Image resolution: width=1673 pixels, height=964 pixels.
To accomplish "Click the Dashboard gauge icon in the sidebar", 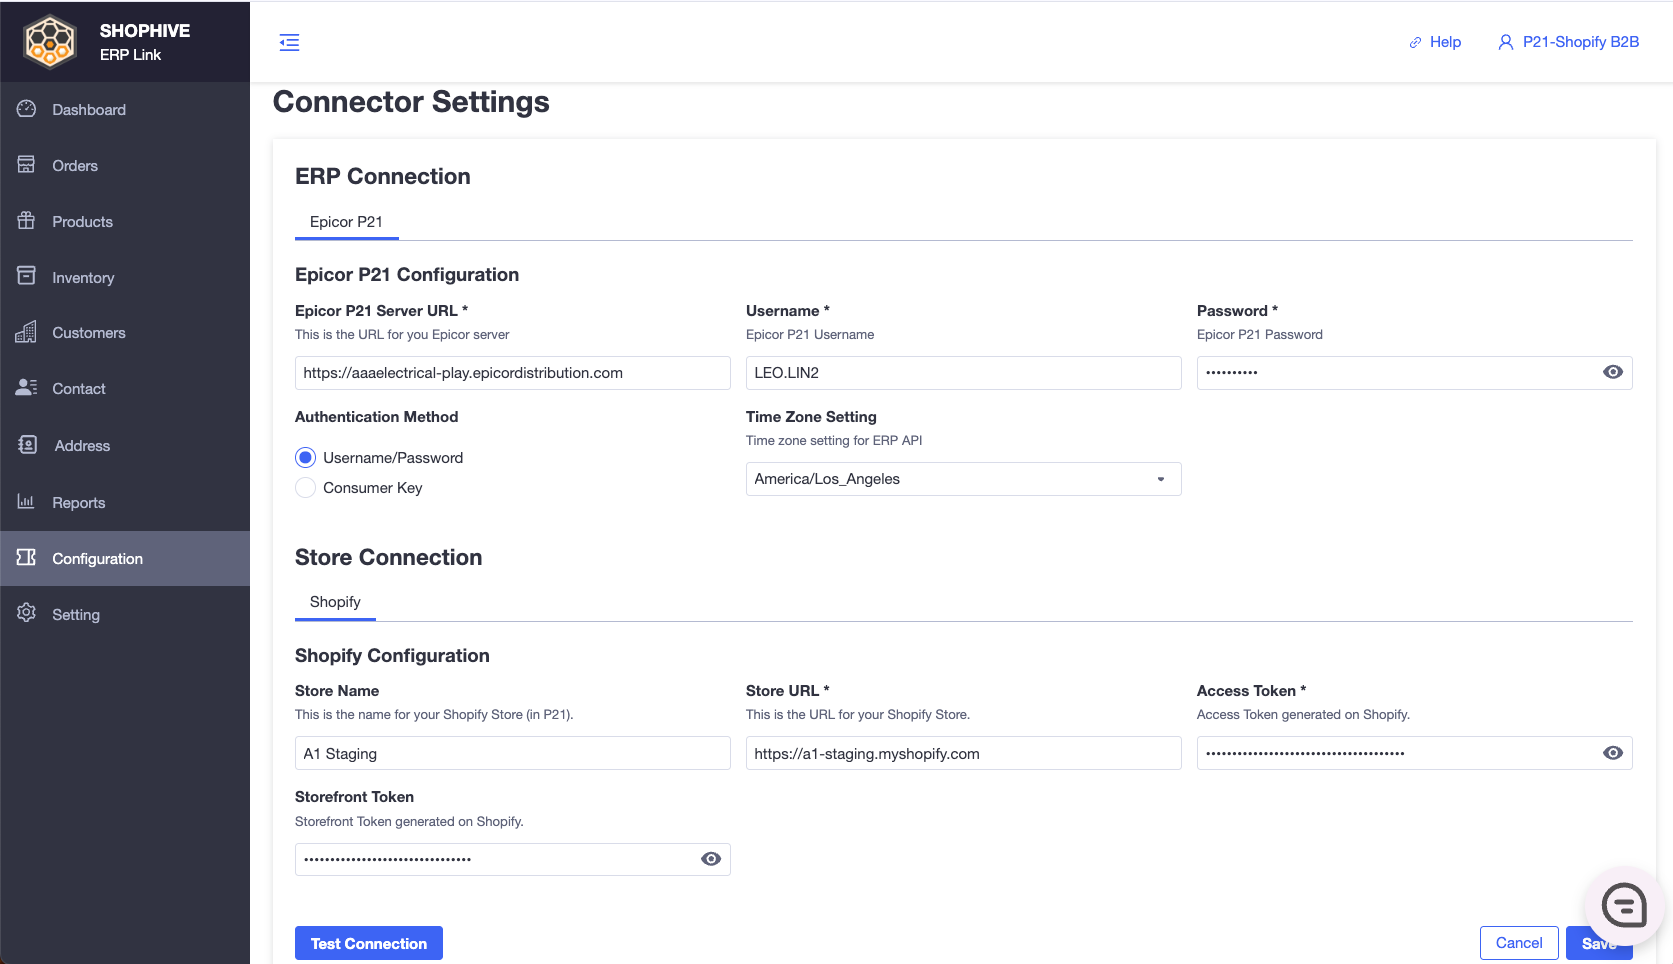I will coord(27,109).
